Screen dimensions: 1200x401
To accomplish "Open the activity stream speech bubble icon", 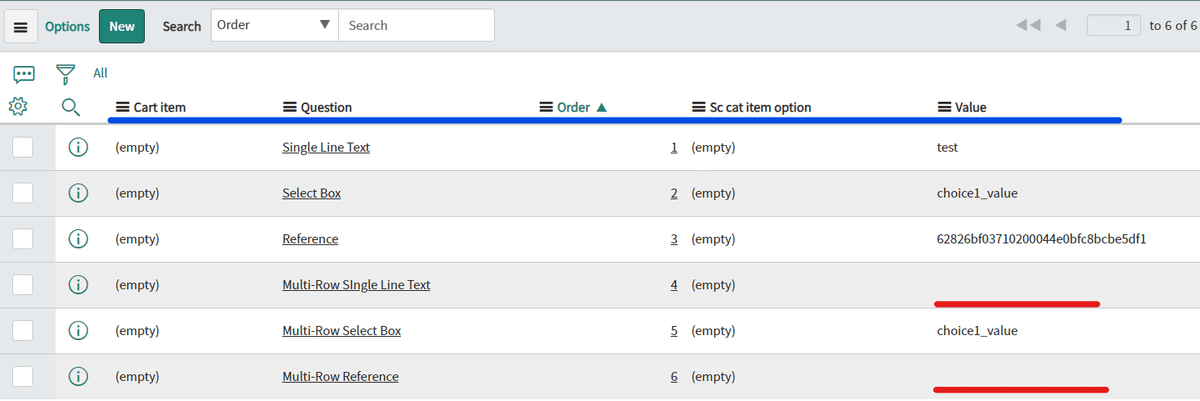I will (x=24, y=74).
